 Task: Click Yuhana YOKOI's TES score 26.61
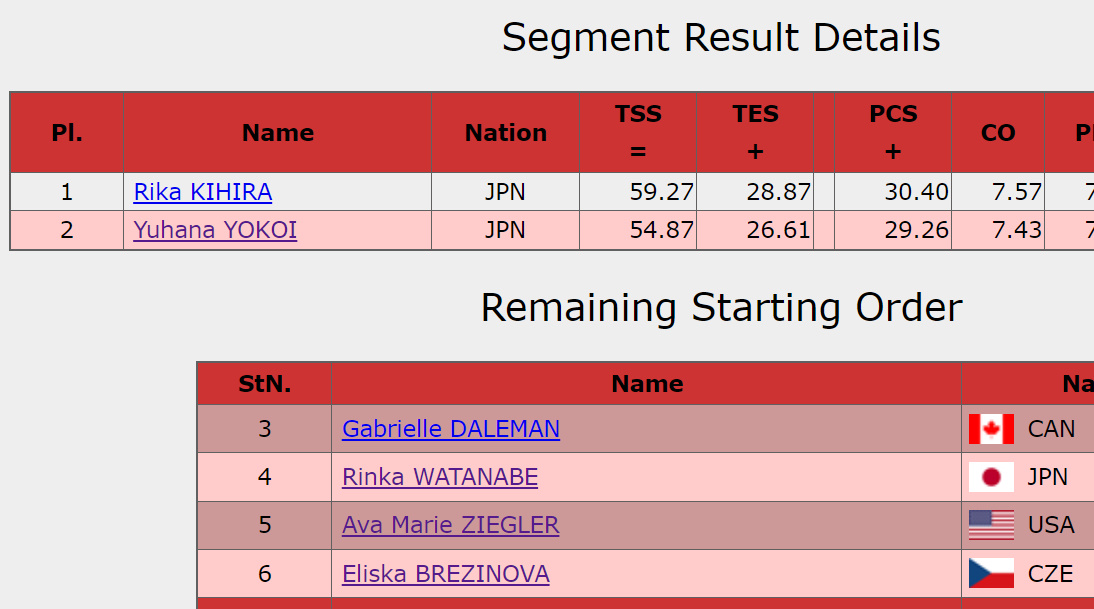tap(778, 231)
